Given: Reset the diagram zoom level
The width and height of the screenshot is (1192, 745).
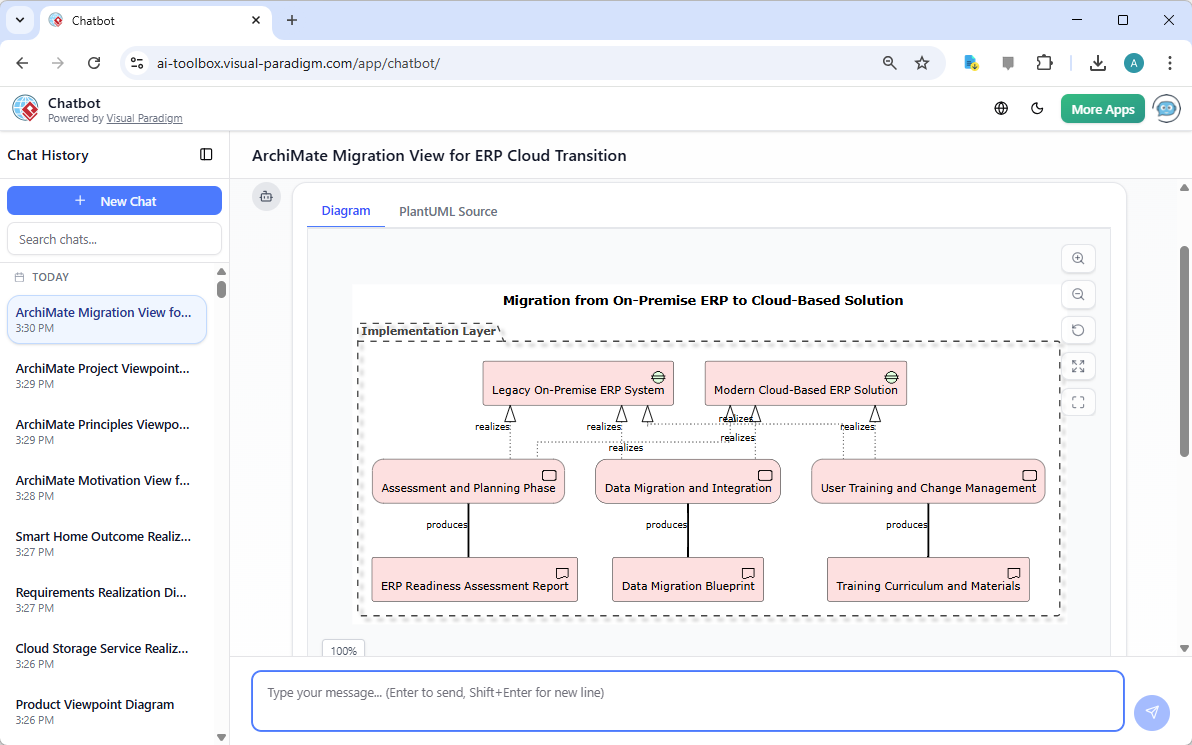Looking at the screenshot, I should pyautogui.click(x=1078, y=330).
